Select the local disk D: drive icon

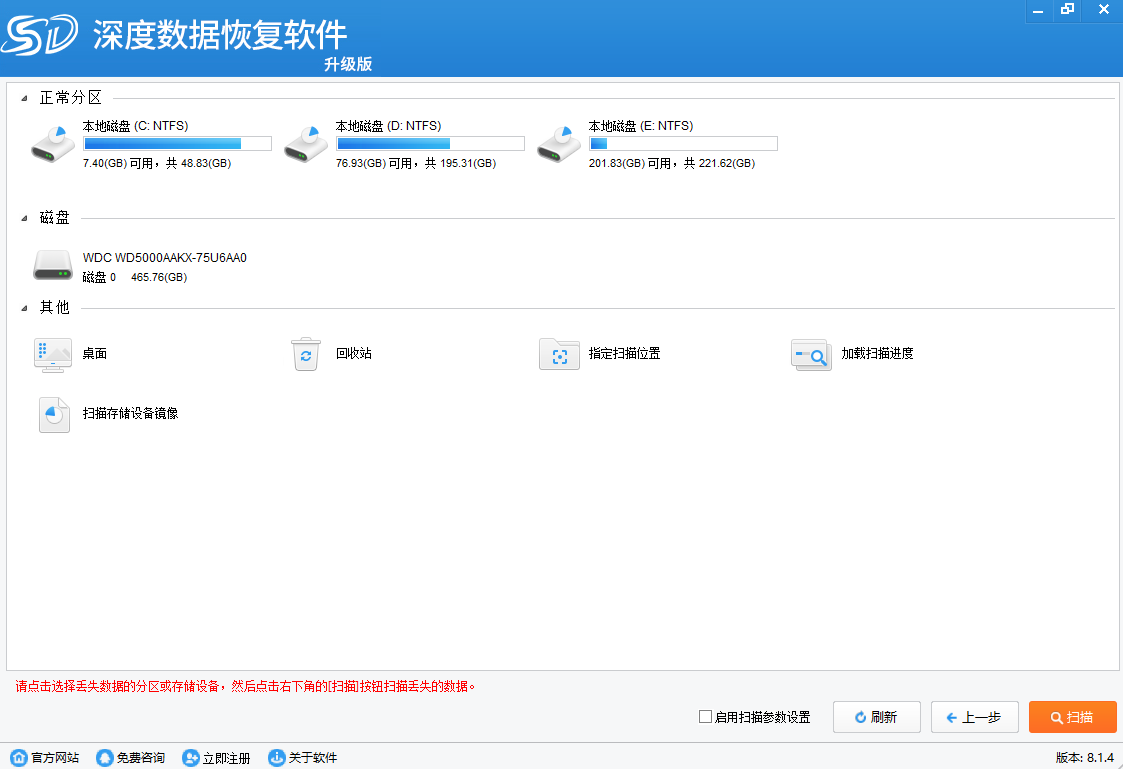[x=307, y=144]
